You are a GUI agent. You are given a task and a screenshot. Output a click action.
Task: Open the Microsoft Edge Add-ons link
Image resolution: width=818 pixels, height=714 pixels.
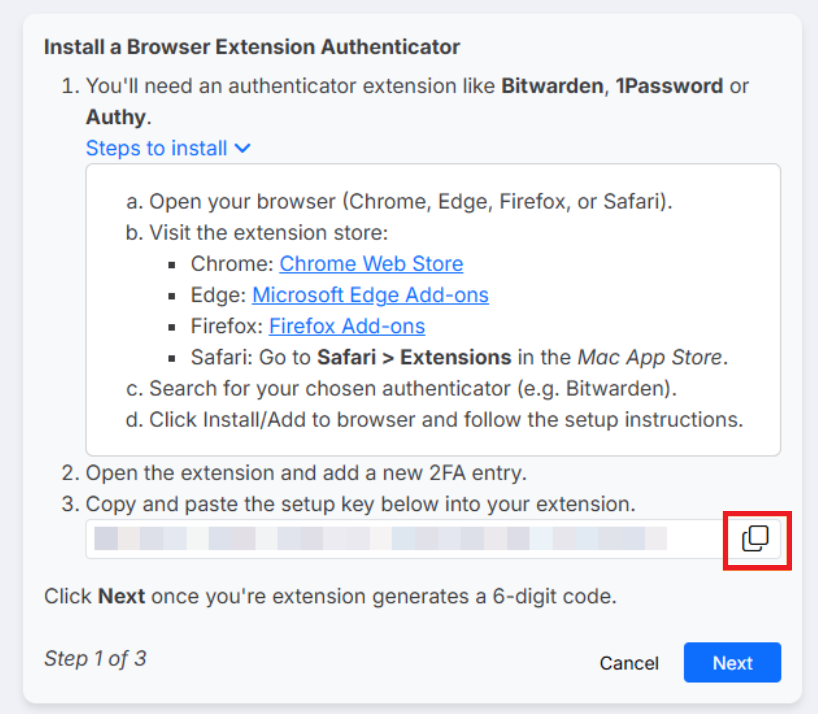click(x=370, y=295)
